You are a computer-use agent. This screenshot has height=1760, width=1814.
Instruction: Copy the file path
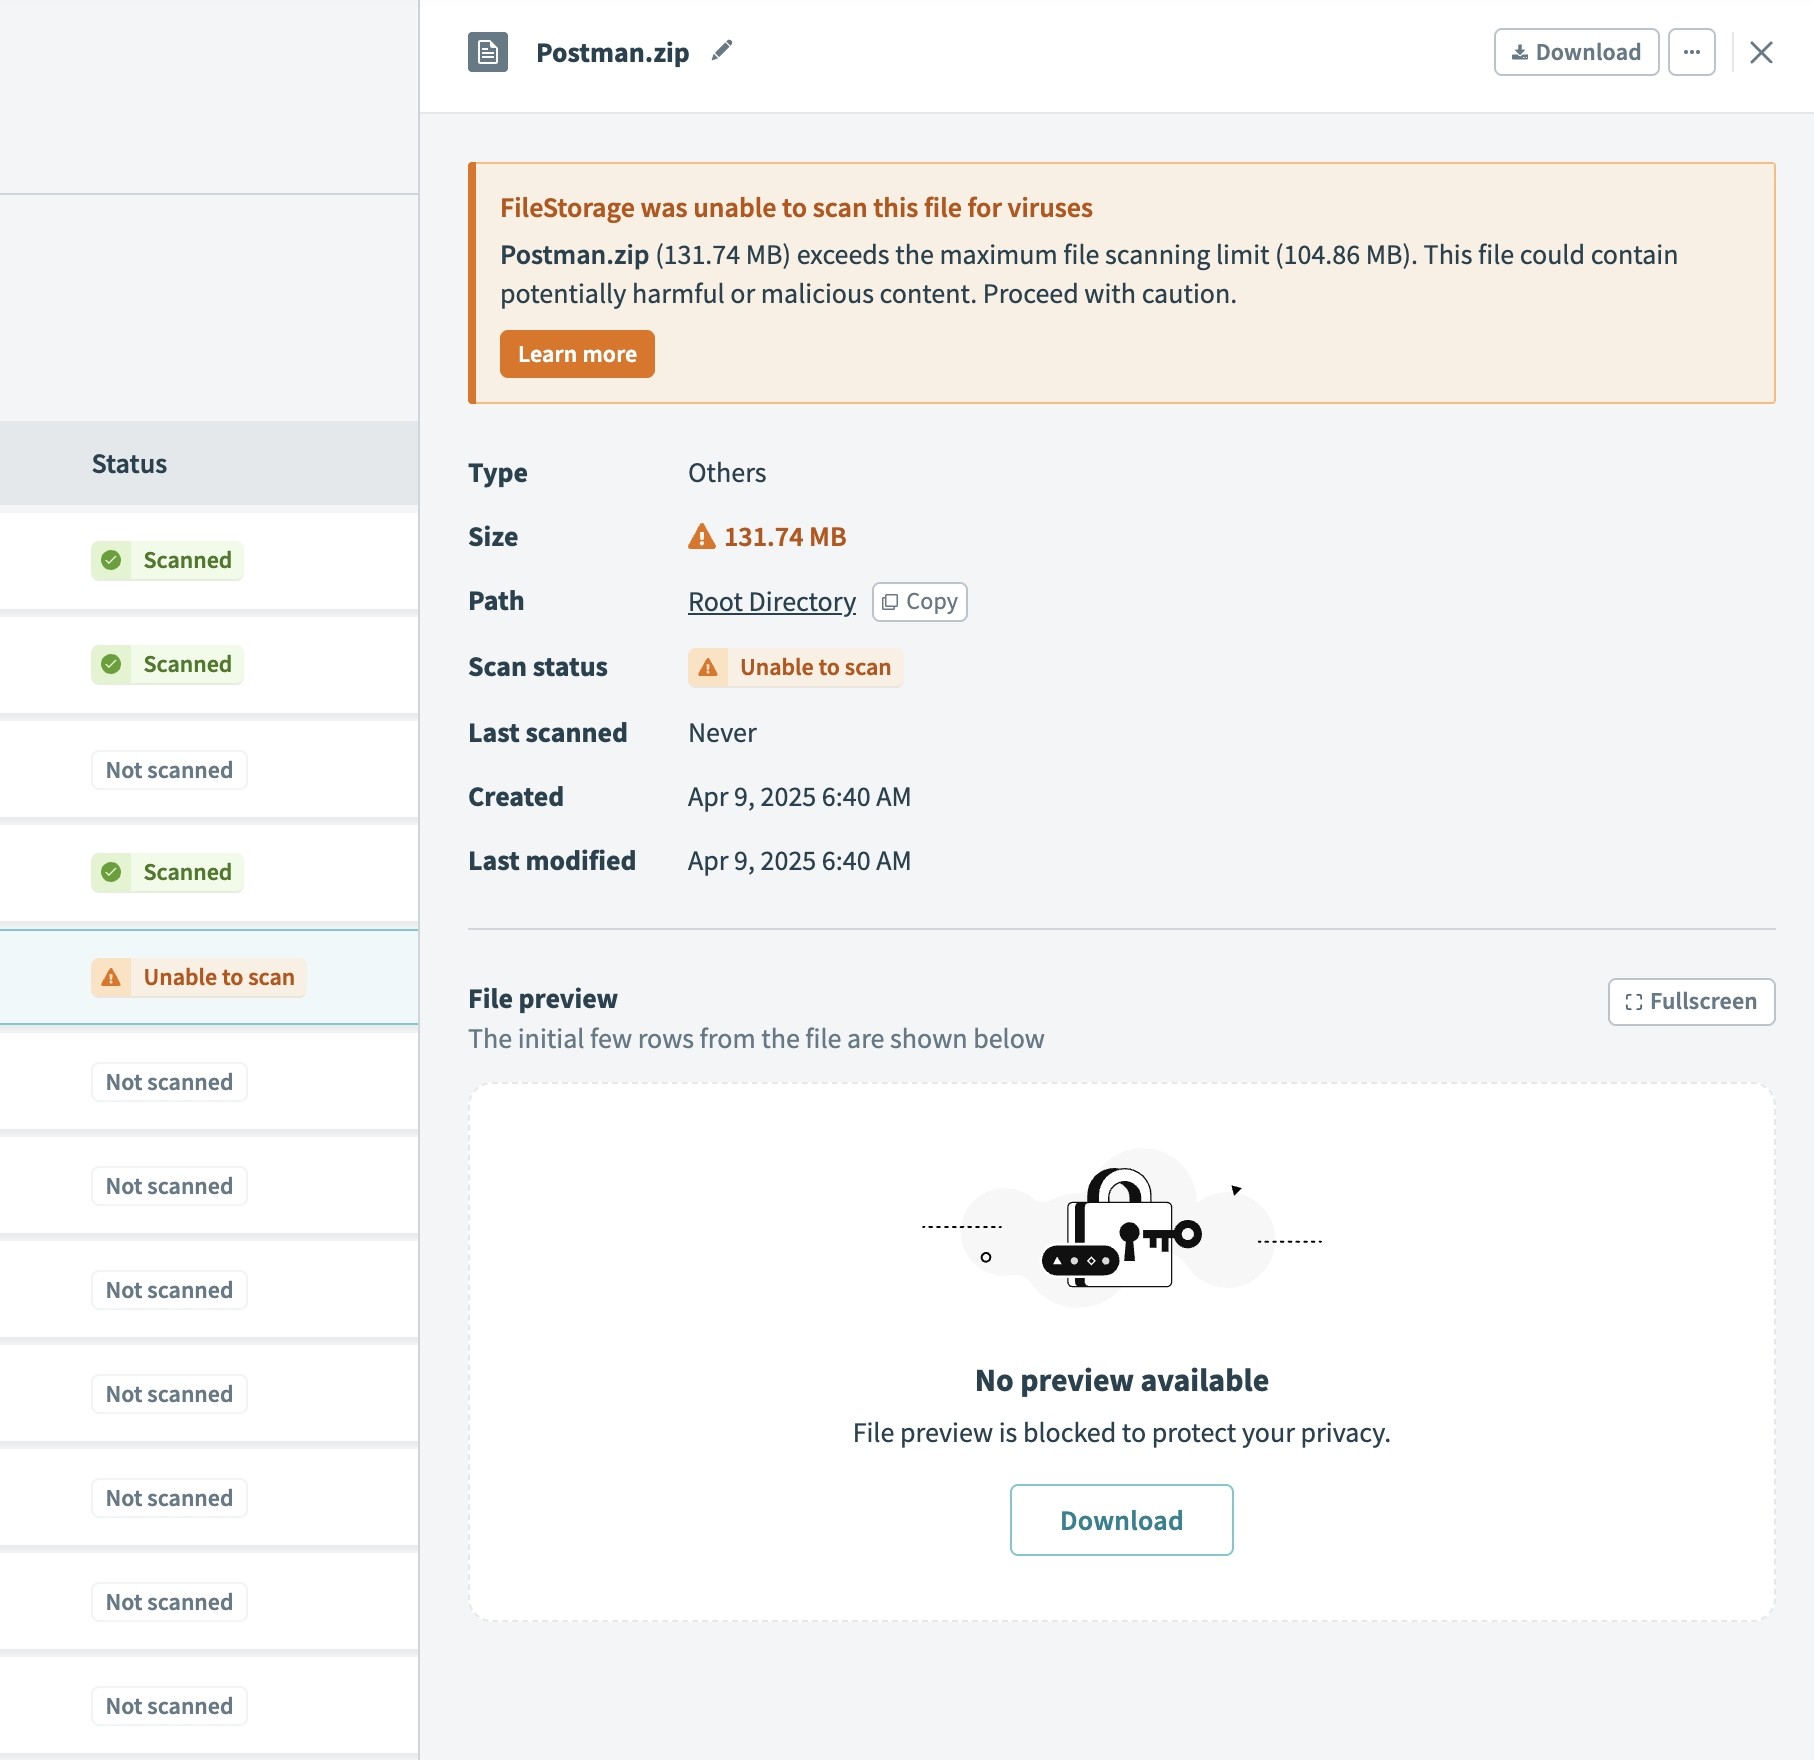(919, 602)
